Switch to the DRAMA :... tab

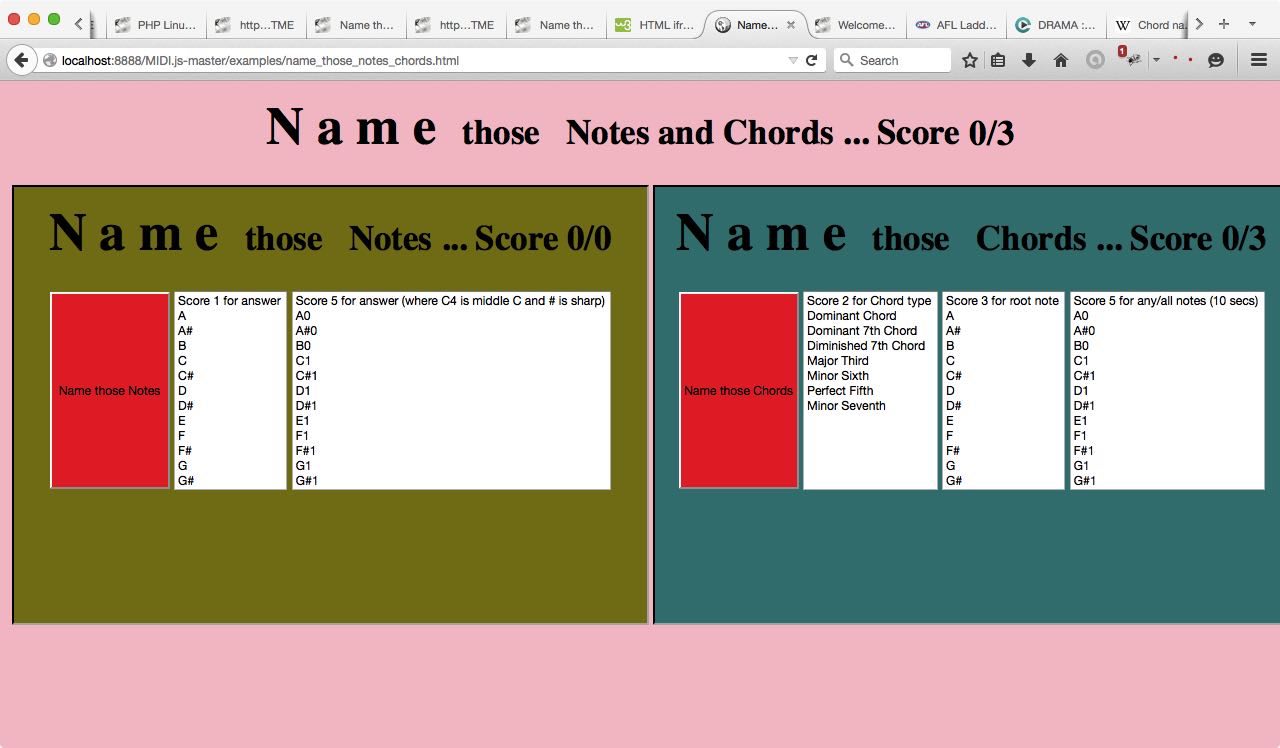coord(1056,25)
